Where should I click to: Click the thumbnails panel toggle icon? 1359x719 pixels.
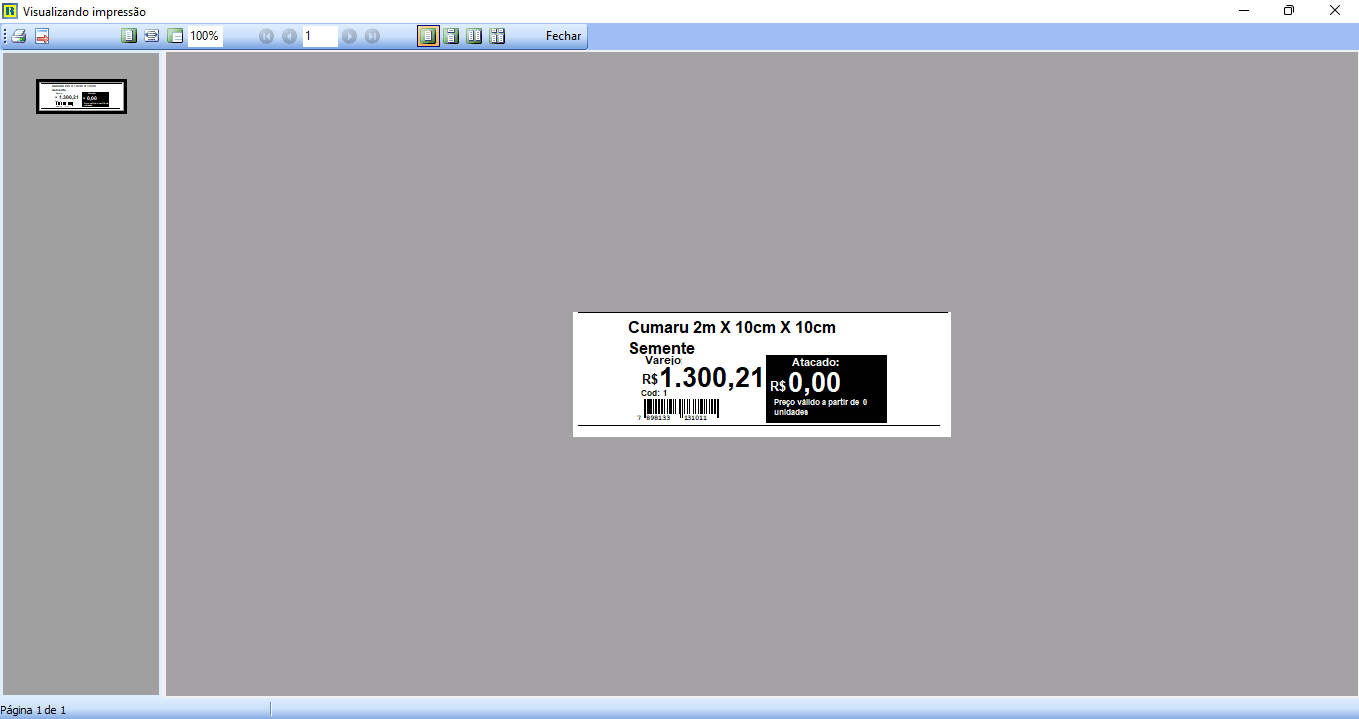tap(175, 36)
